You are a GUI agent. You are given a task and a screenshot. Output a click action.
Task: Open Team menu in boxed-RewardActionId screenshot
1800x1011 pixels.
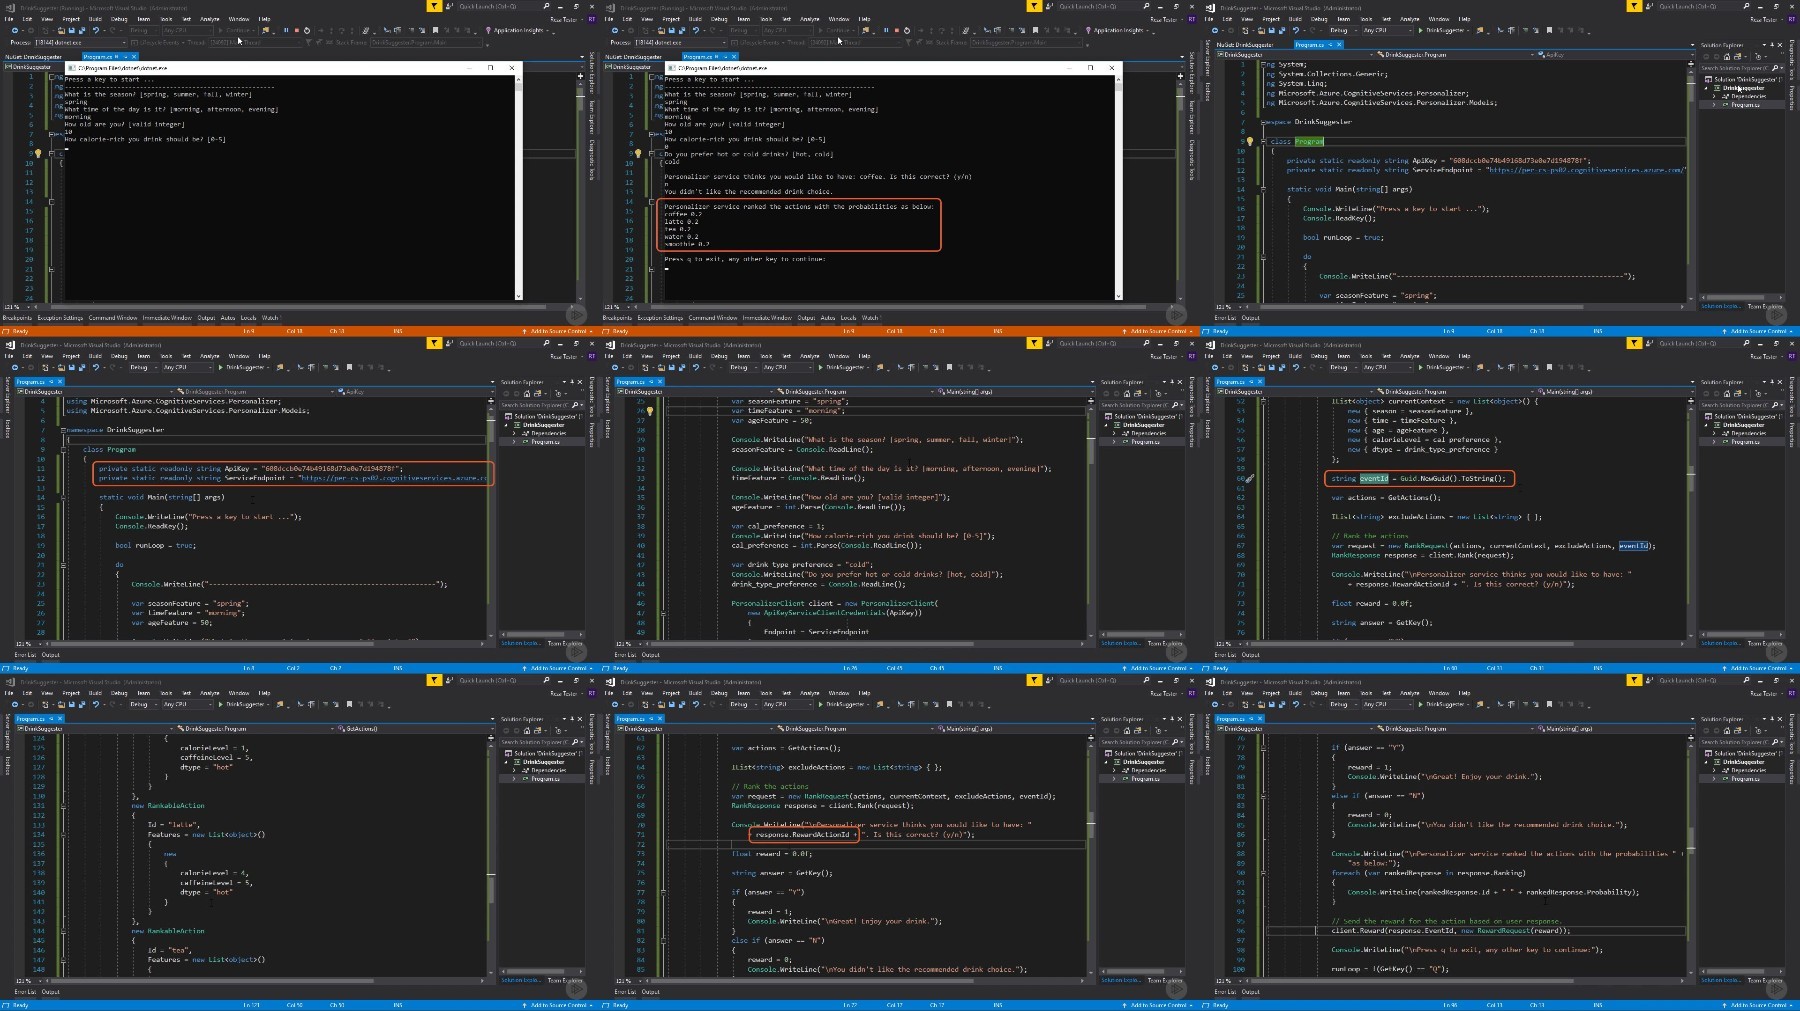[743, 693]
